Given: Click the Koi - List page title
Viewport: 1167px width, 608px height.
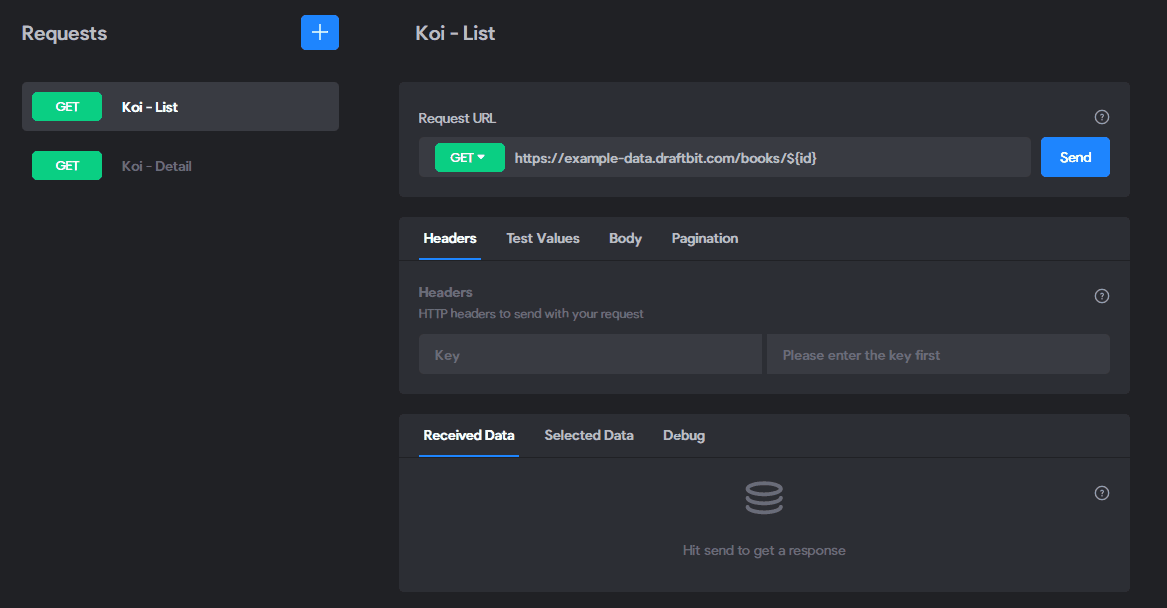Looking at the screenshot, I should 455,33.
